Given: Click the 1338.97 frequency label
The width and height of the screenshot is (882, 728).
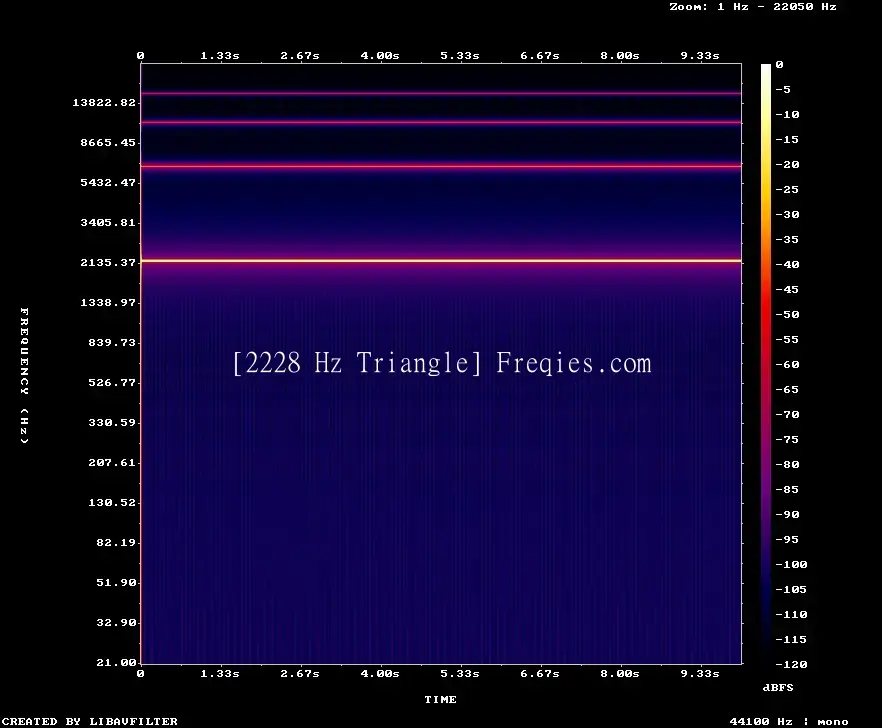Looking at the screenshot, I should pyautogui.click(x=108, y=303).
